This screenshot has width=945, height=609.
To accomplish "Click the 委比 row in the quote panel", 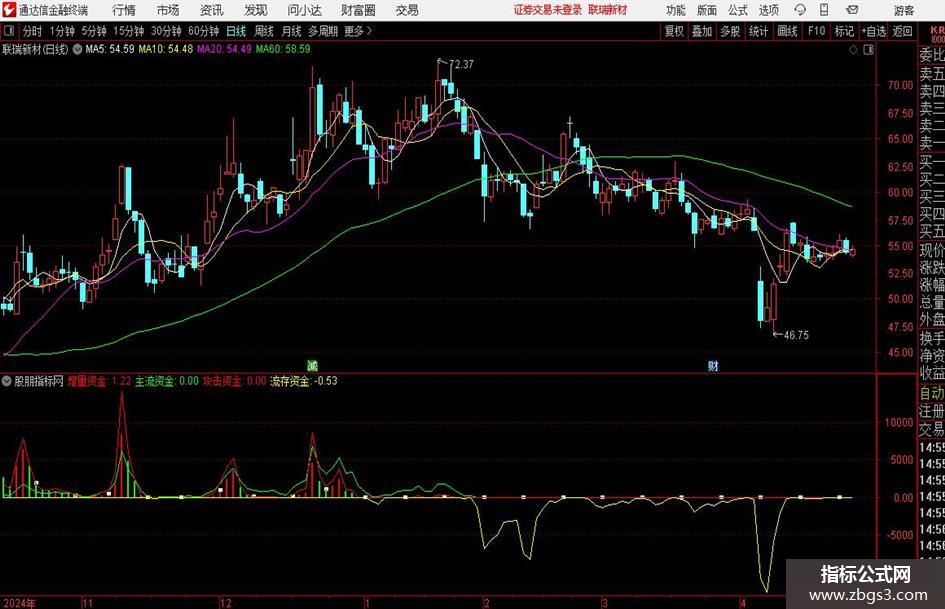I will click(x=932, y=55).
